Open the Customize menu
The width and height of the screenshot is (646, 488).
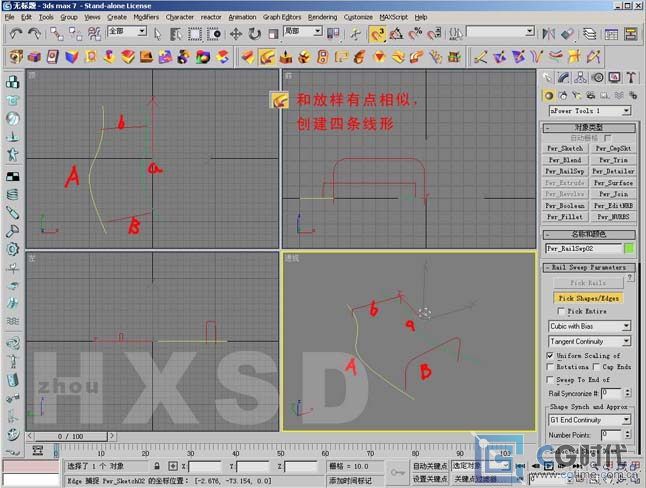tap(358, 17)
